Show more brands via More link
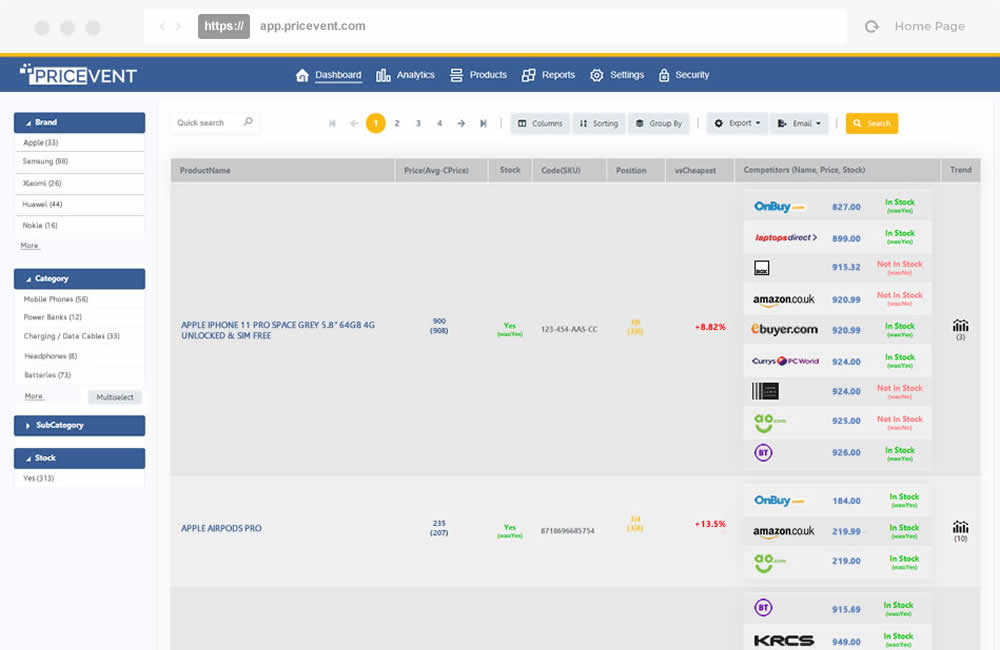Screen dimensions: 1000x650 coord(29,246)
